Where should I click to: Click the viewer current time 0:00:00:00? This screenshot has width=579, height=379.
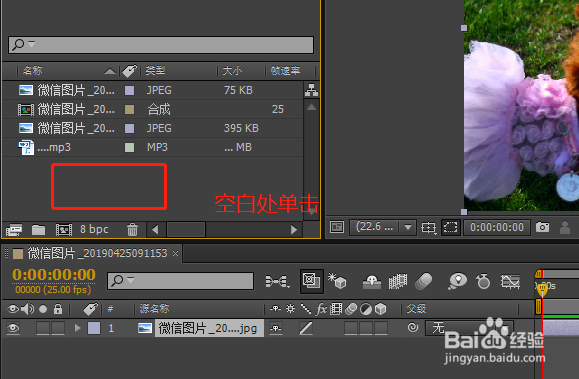[x=497, y=227]
